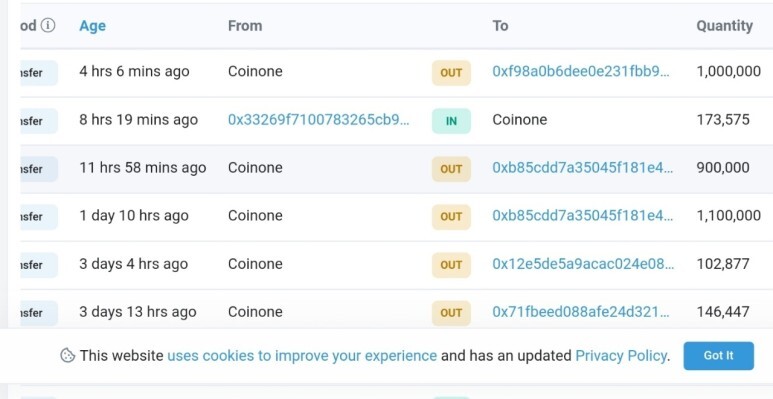Open address 0x12e5de5a9acac024e08...
The width and height of the screenshot is (773, 399).
click(x=583, y=264)
